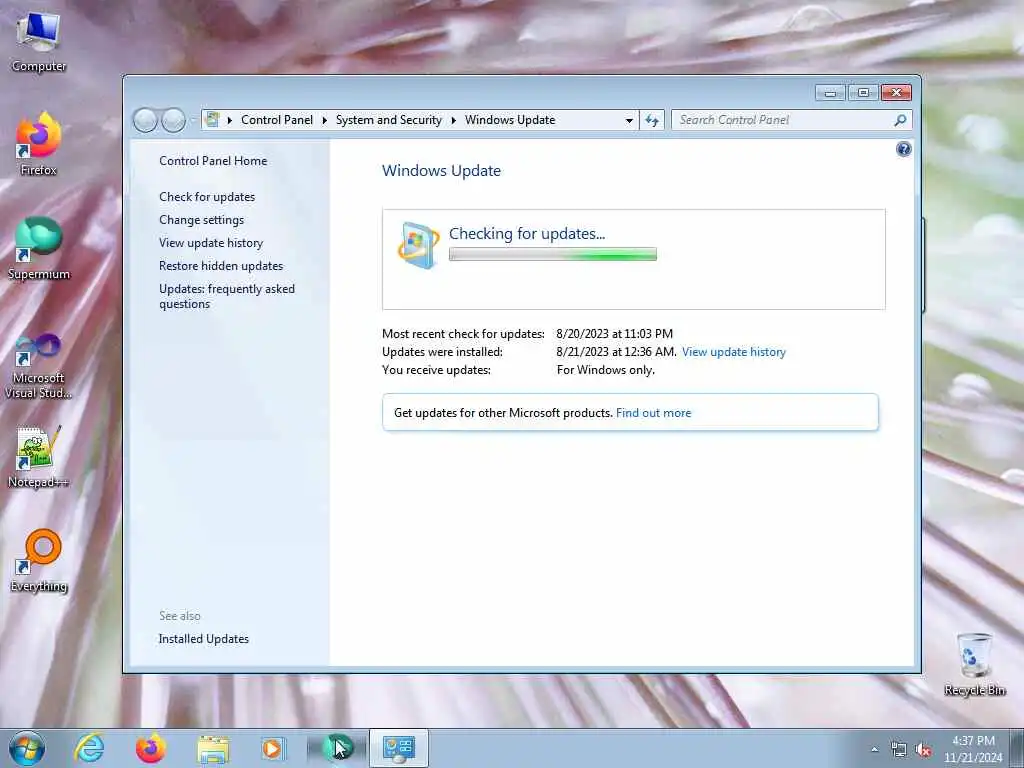Open Installed Updates link
The height and width of the screenshot is (768, 1024).
204,639
